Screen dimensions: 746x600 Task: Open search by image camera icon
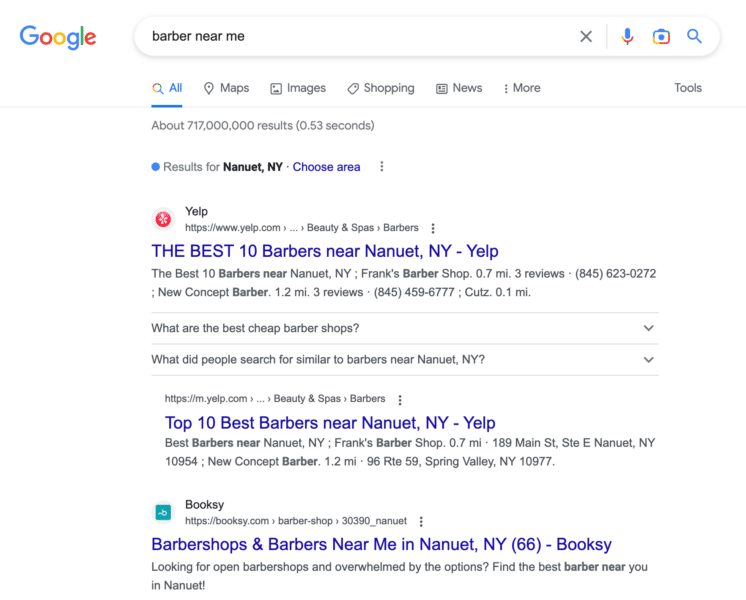click(x=661, y=37)
